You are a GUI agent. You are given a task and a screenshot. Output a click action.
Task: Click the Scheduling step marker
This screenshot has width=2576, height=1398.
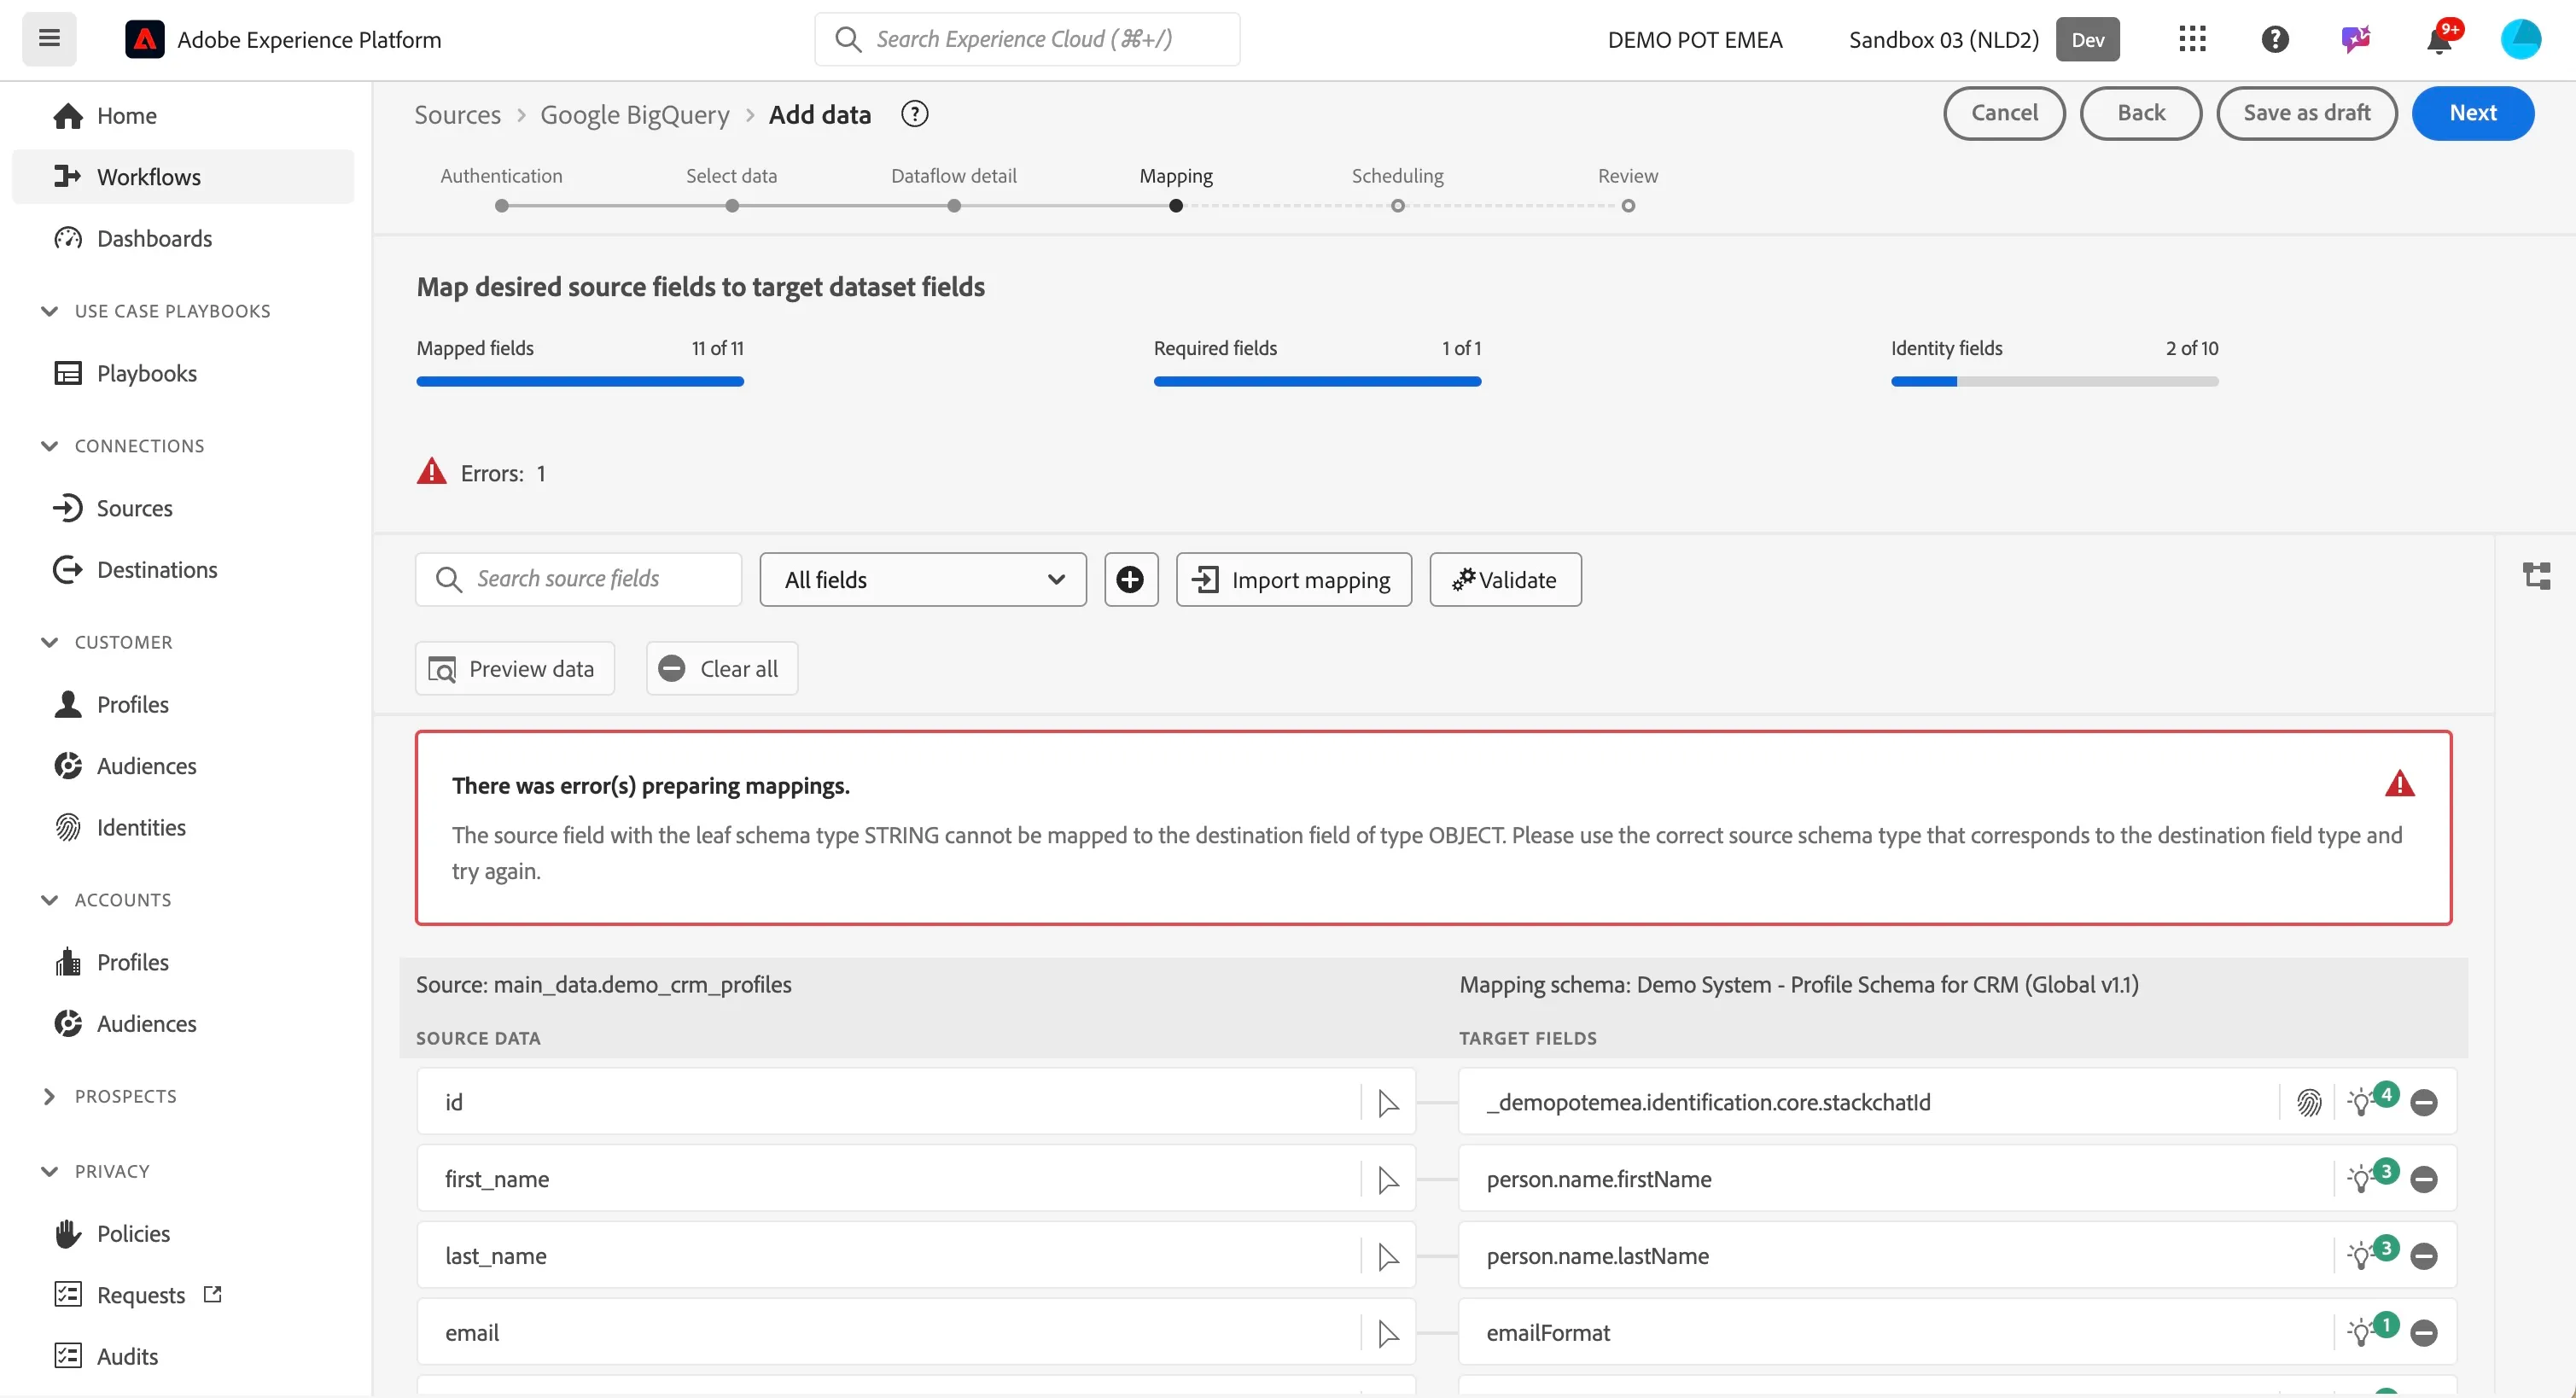(x=1398, y=206)
